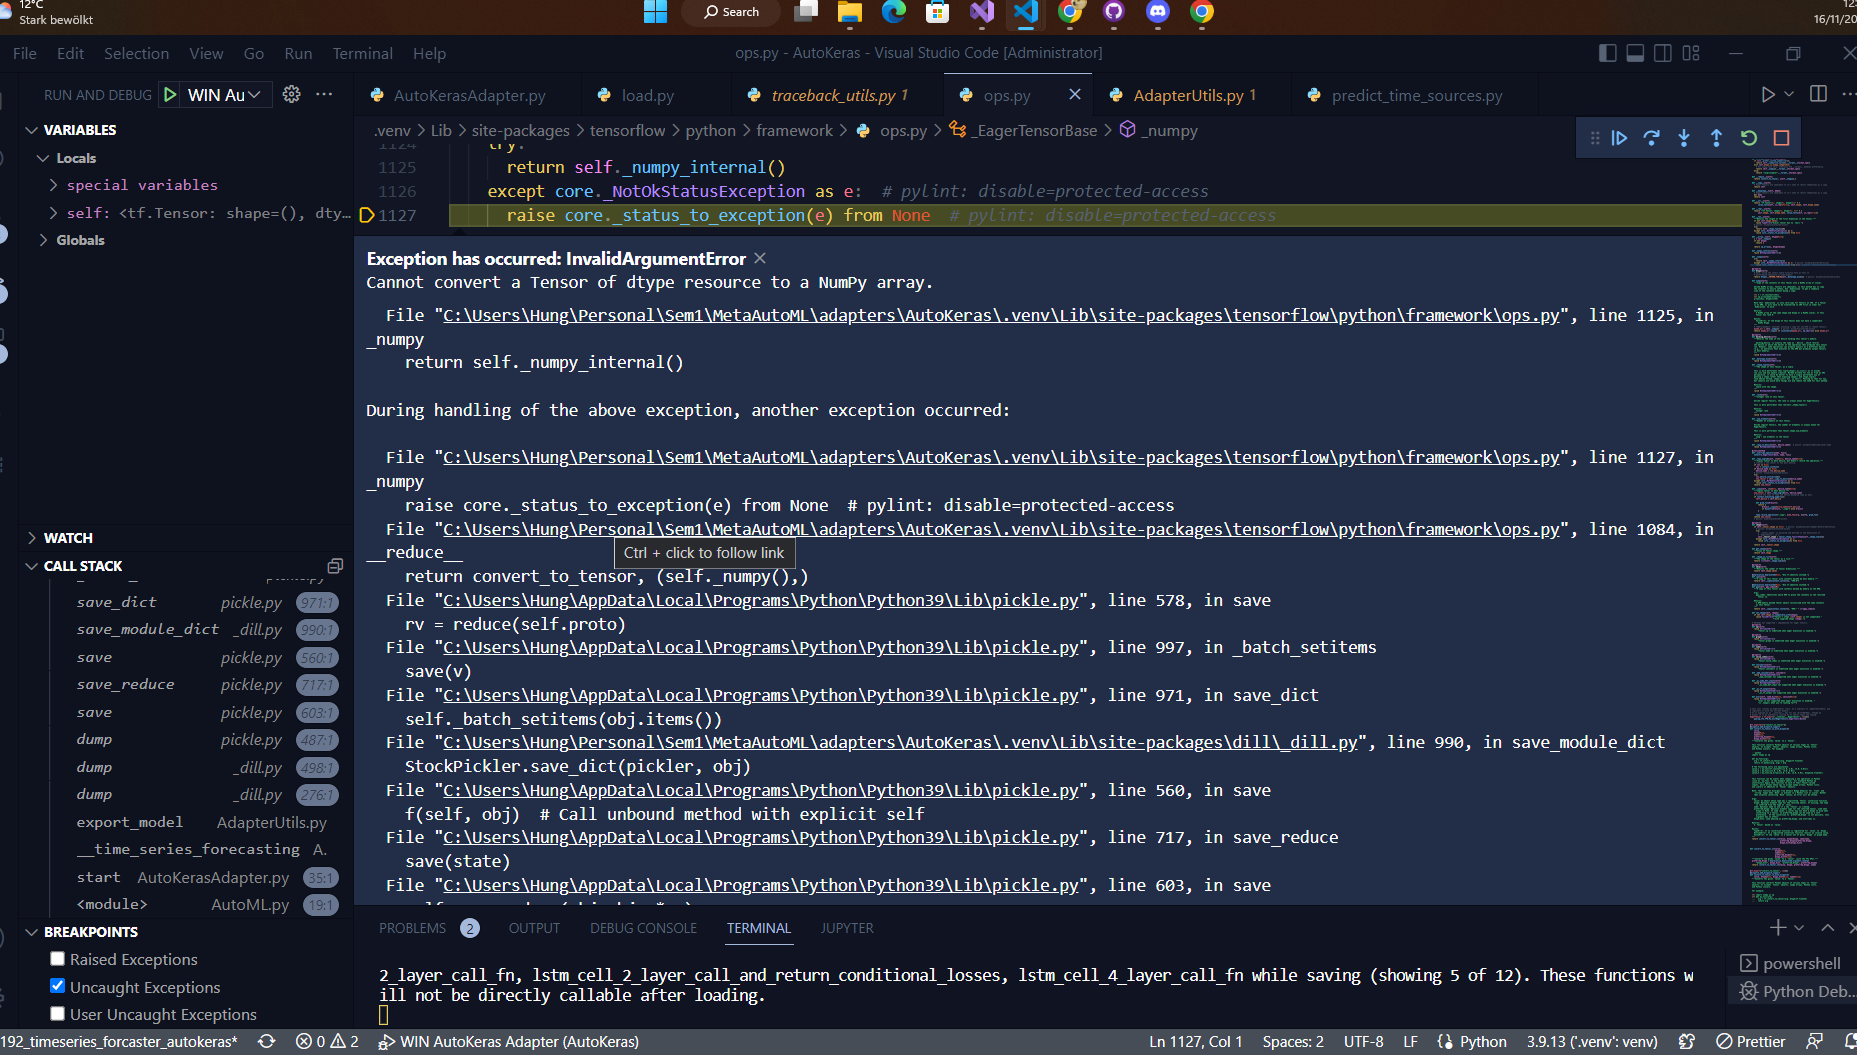The image size is (1857, 1055).
Task: Open the debug configurations gear icon
Action: (x=290, y=94)
